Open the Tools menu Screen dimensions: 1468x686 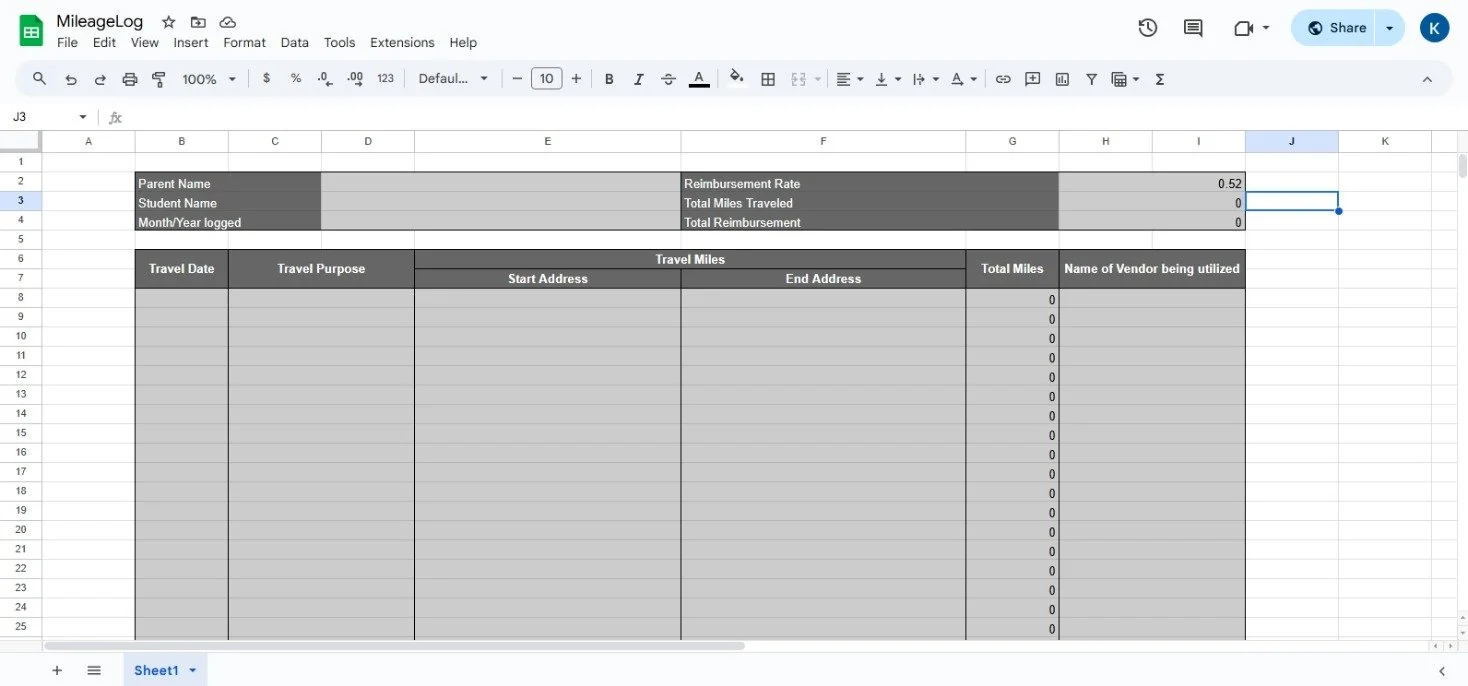pos(339,43)
